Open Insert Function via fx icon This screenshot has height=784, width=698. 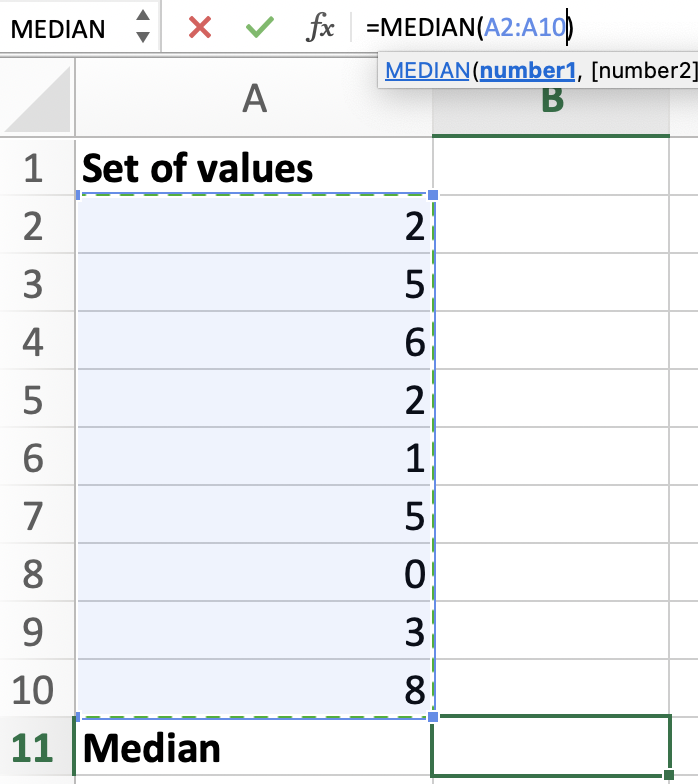320,28
